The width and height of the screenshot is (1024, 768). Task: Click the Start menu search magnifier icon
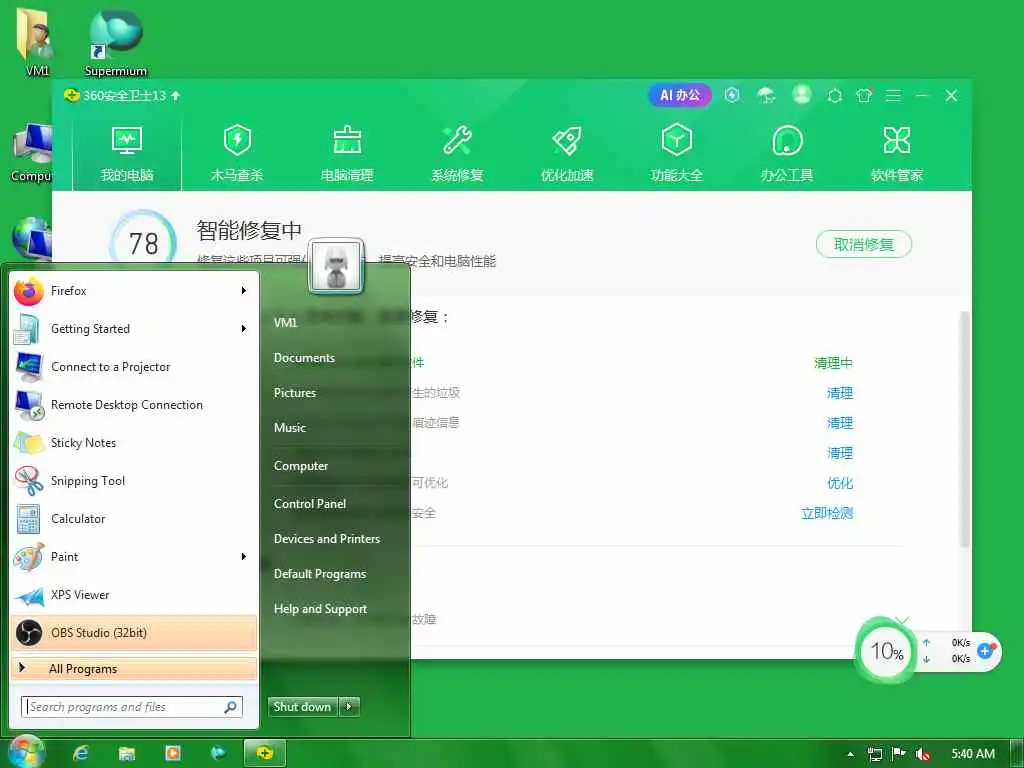(231, 707)
